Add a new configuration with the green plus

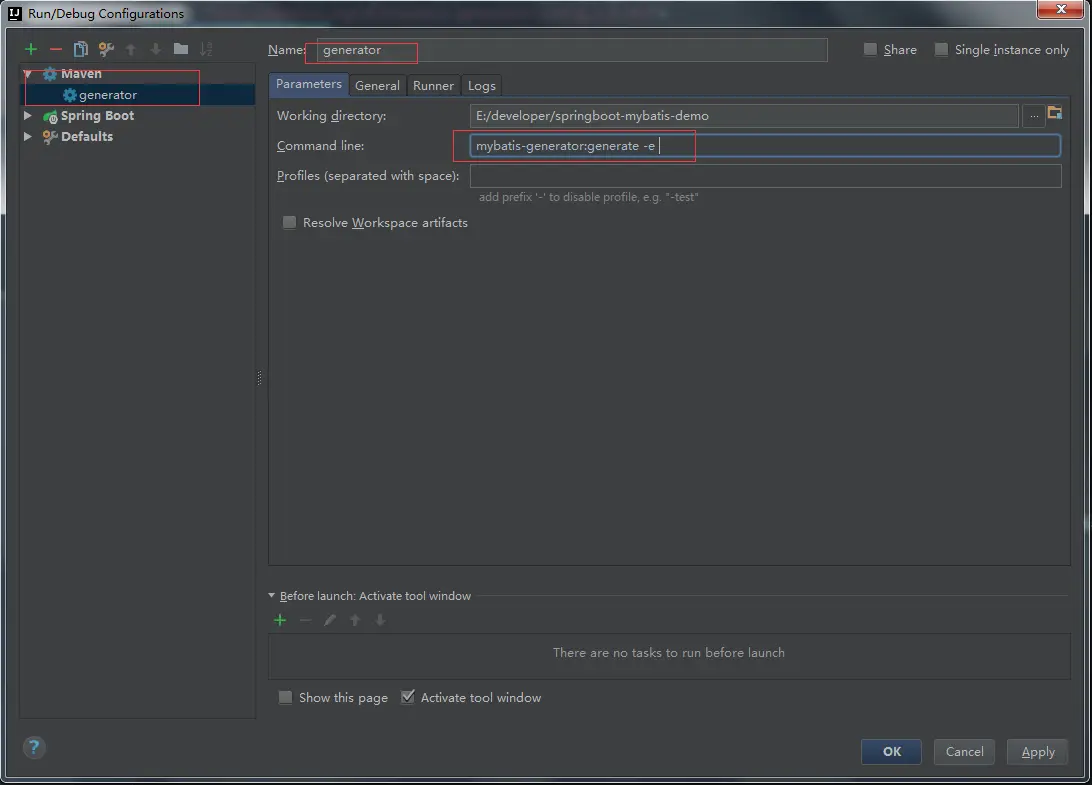[x=31, y=49]
